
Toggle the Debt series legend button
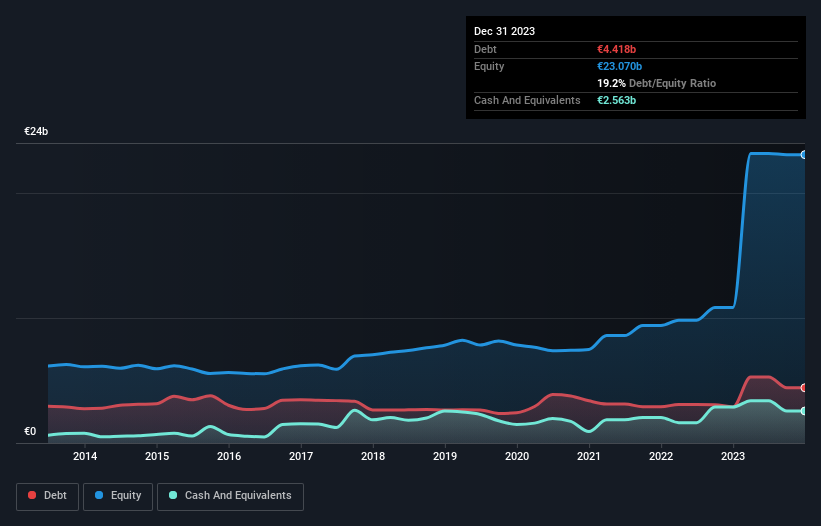click(x=47, y=496)
